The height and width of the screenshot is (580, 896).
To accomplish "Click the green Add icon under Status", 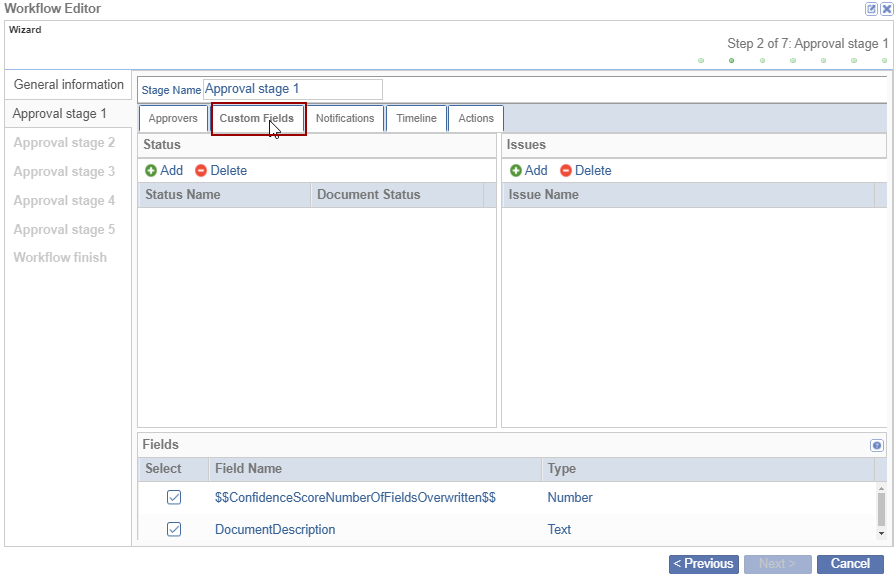I will [151, 171].
